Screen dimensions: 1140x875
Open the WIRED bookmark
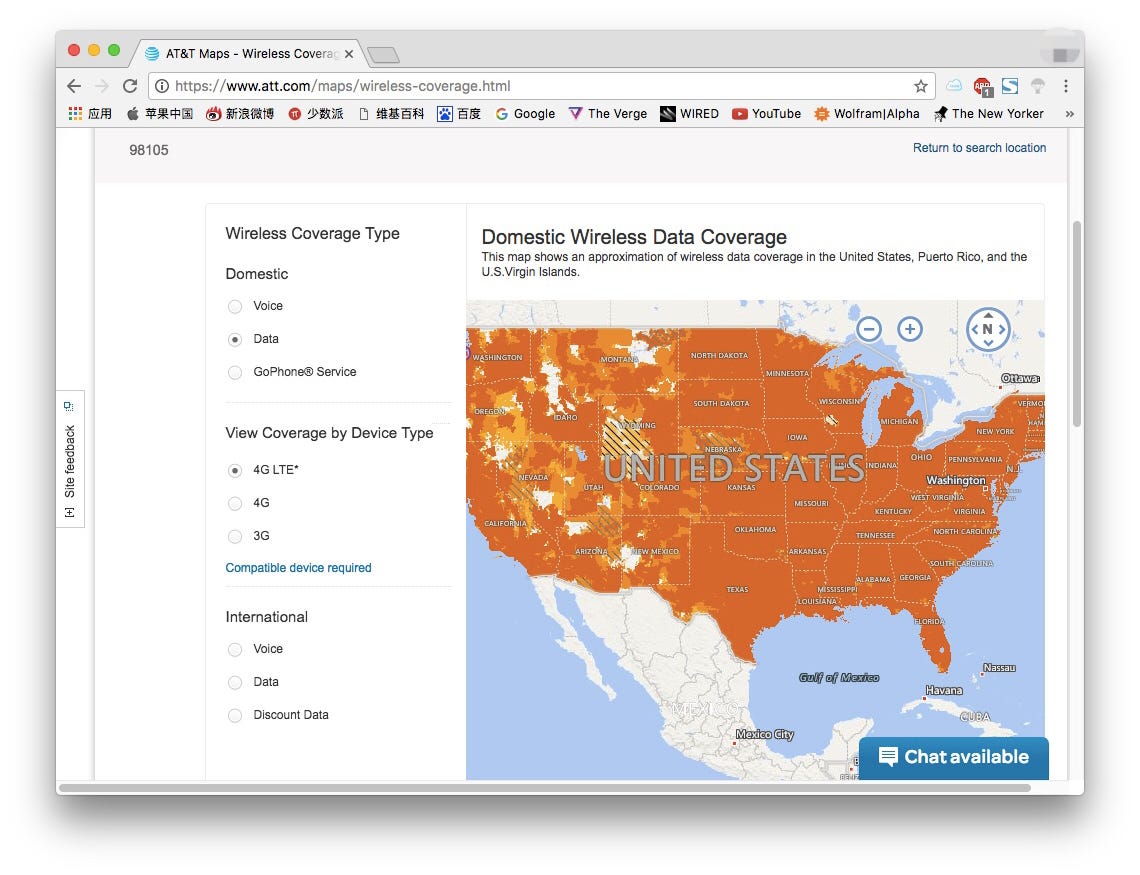point(689,113)
